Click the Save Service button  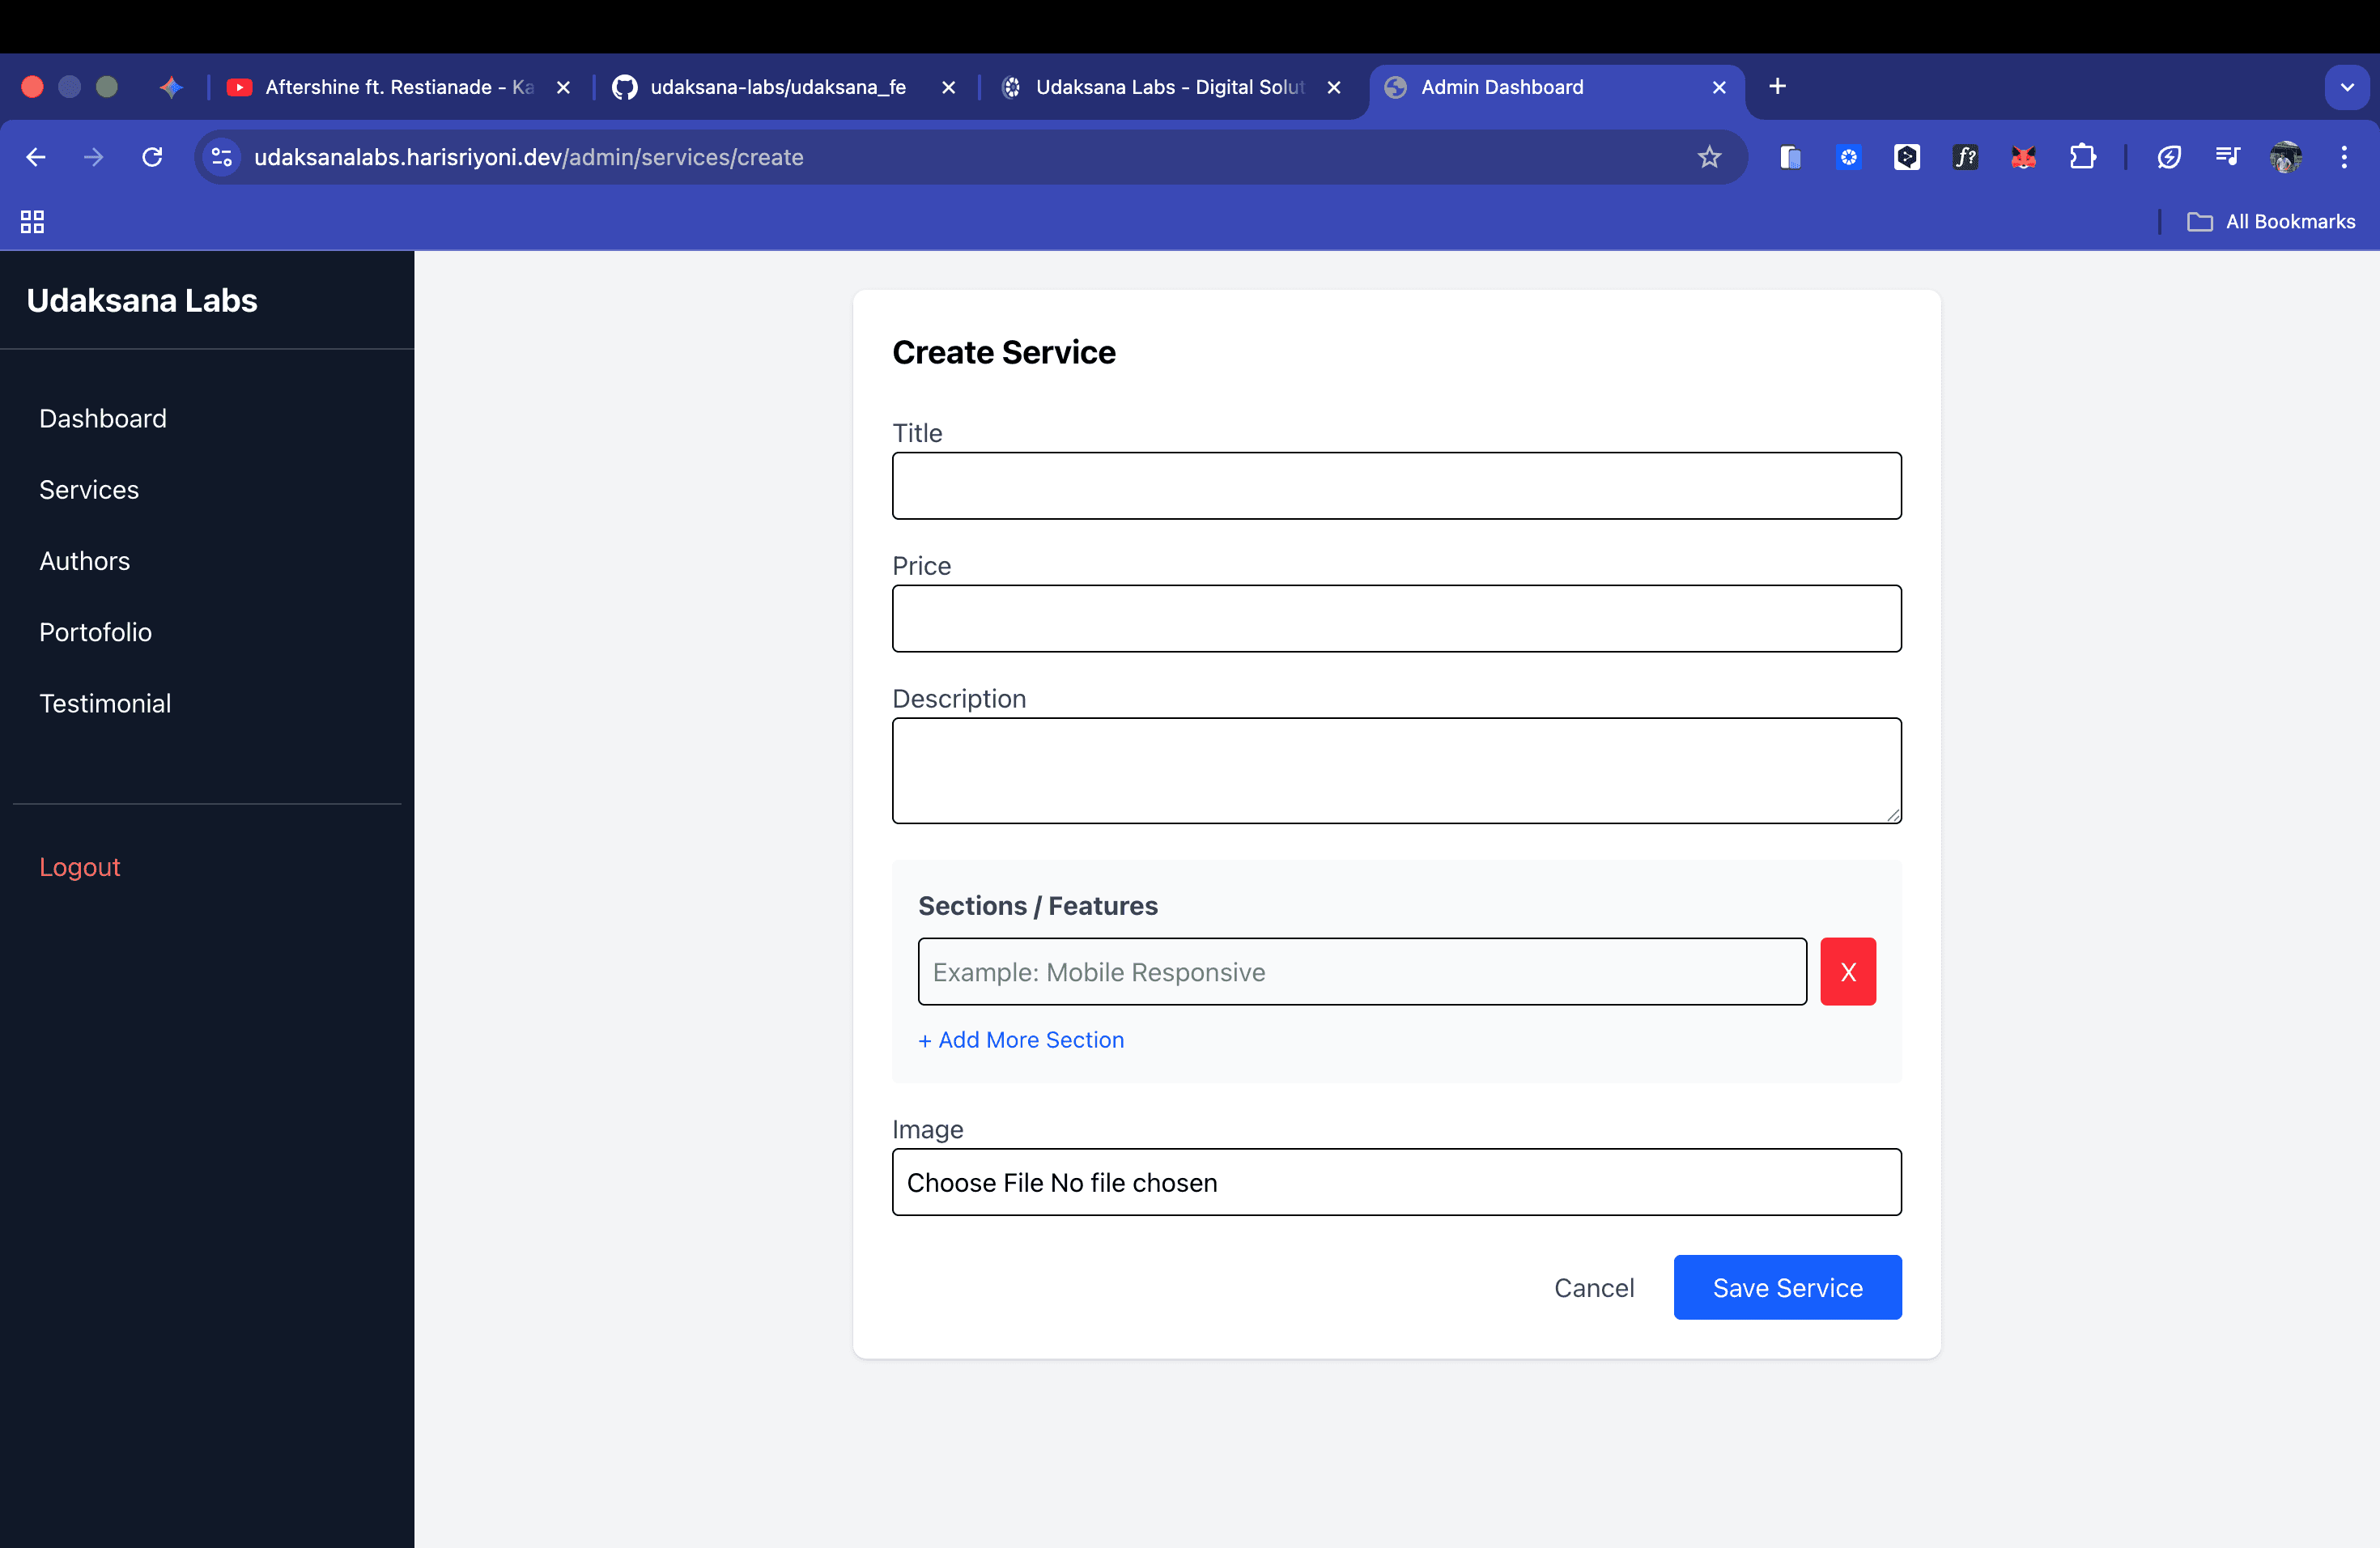pos(1786,1287)
